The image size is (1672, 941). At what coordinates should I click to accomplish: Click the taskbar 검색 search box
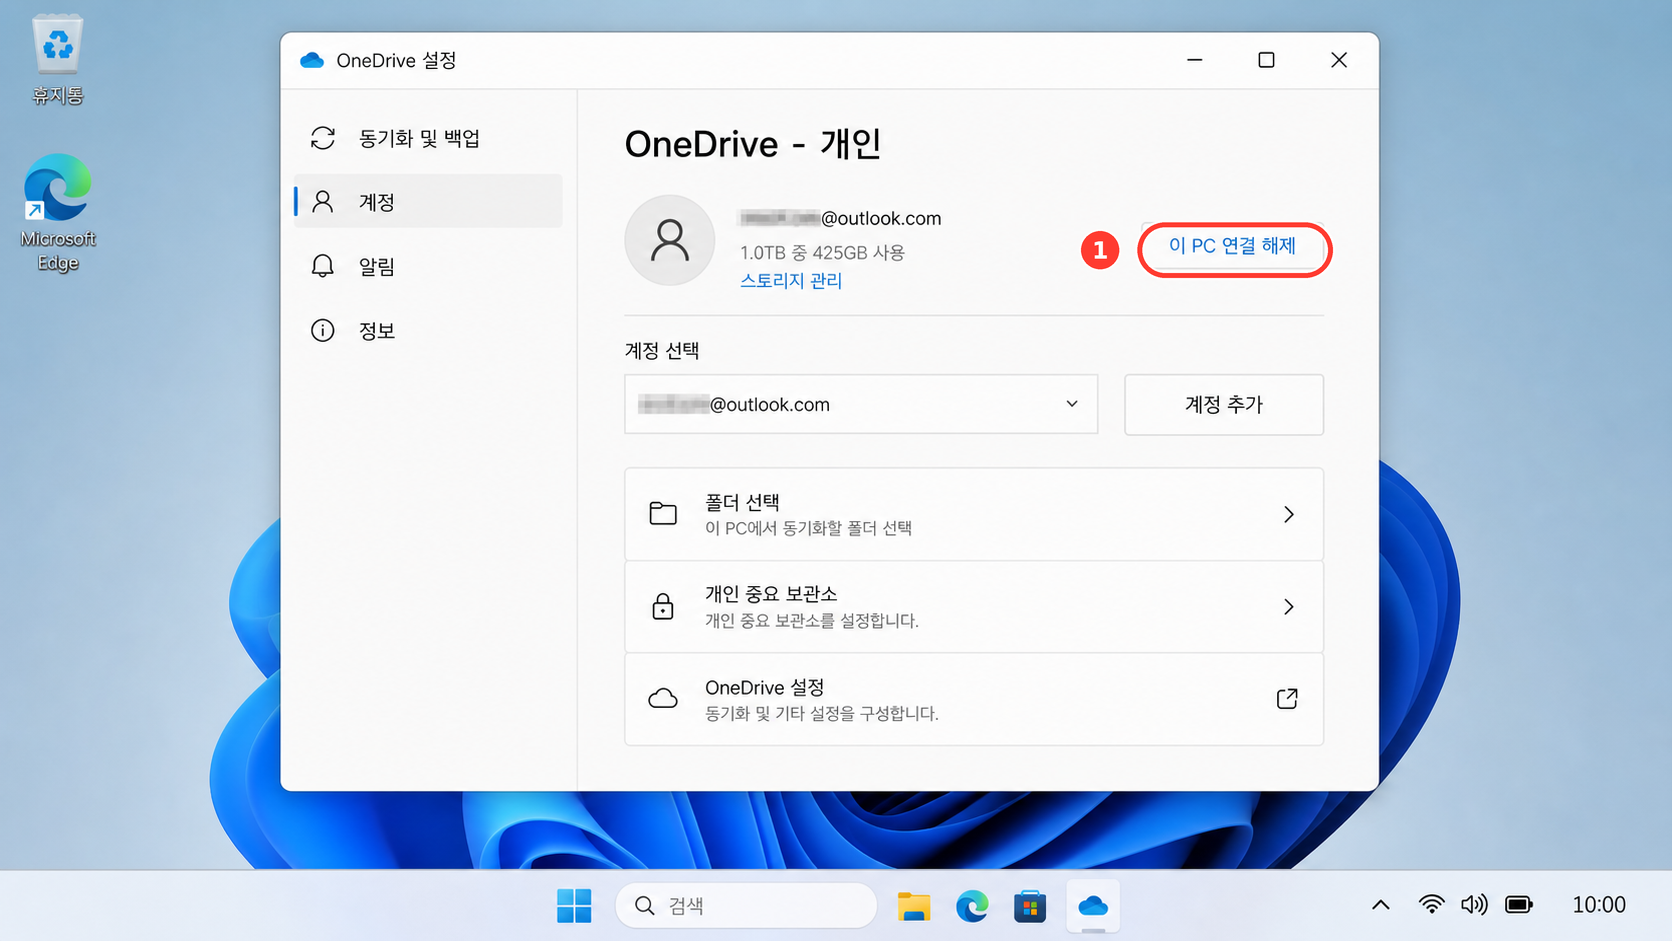click(x=746, y=906)
